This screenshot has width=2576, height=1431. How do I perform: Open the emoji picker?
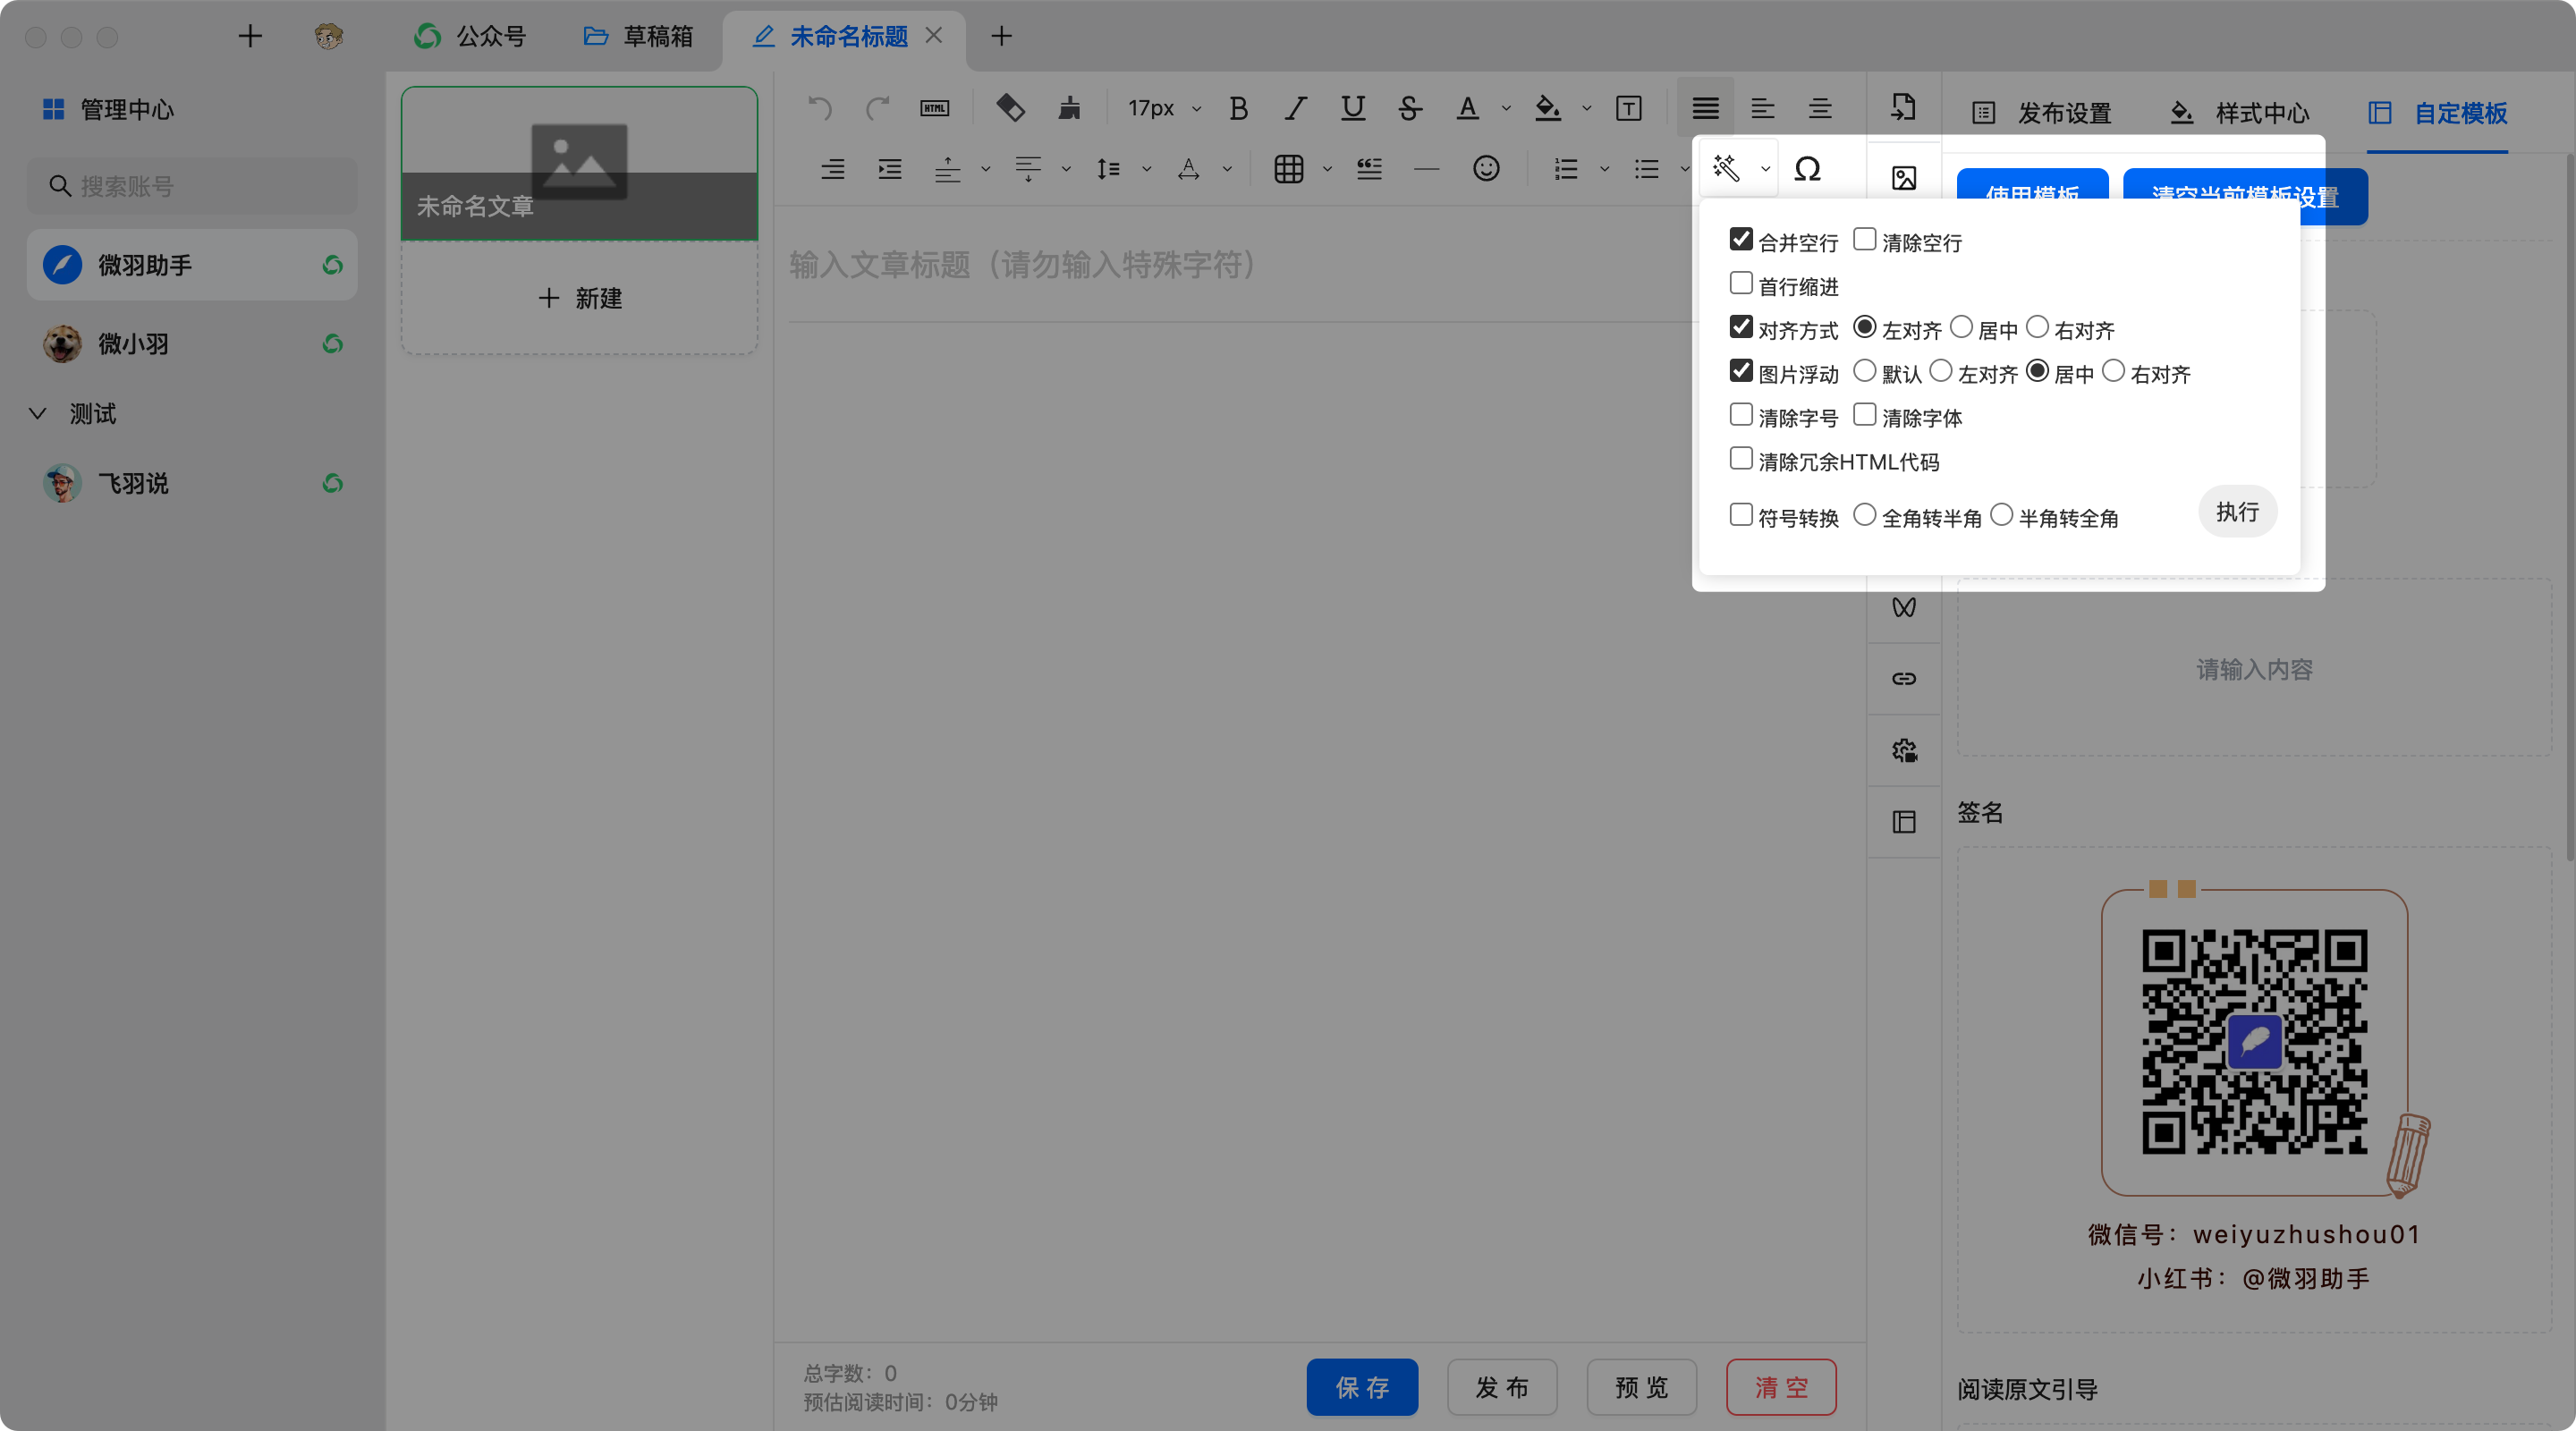tap(1486, 169)
